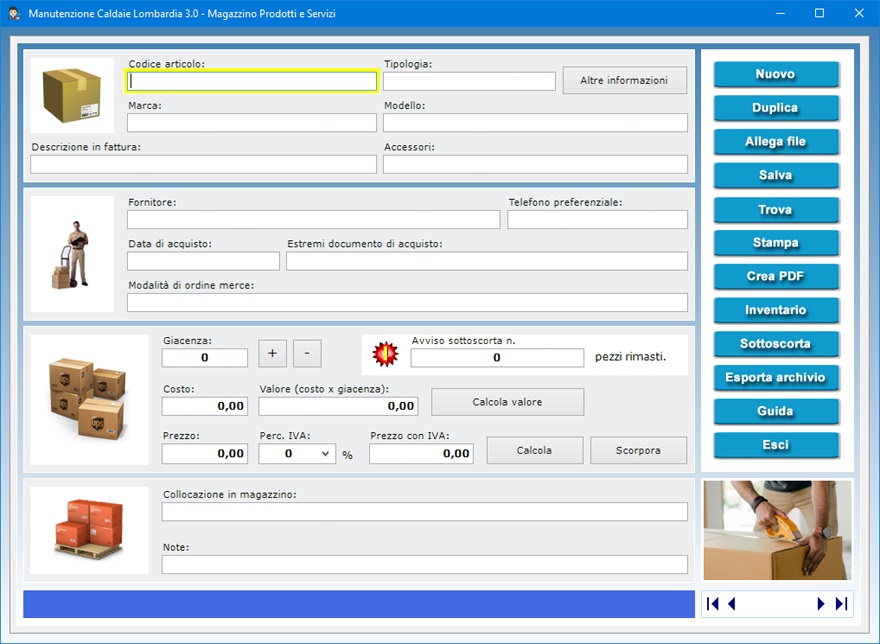The height and width of the screenshot is (644, 880).
Task: Click the cardboard box product image
Action: click(72, 95)
